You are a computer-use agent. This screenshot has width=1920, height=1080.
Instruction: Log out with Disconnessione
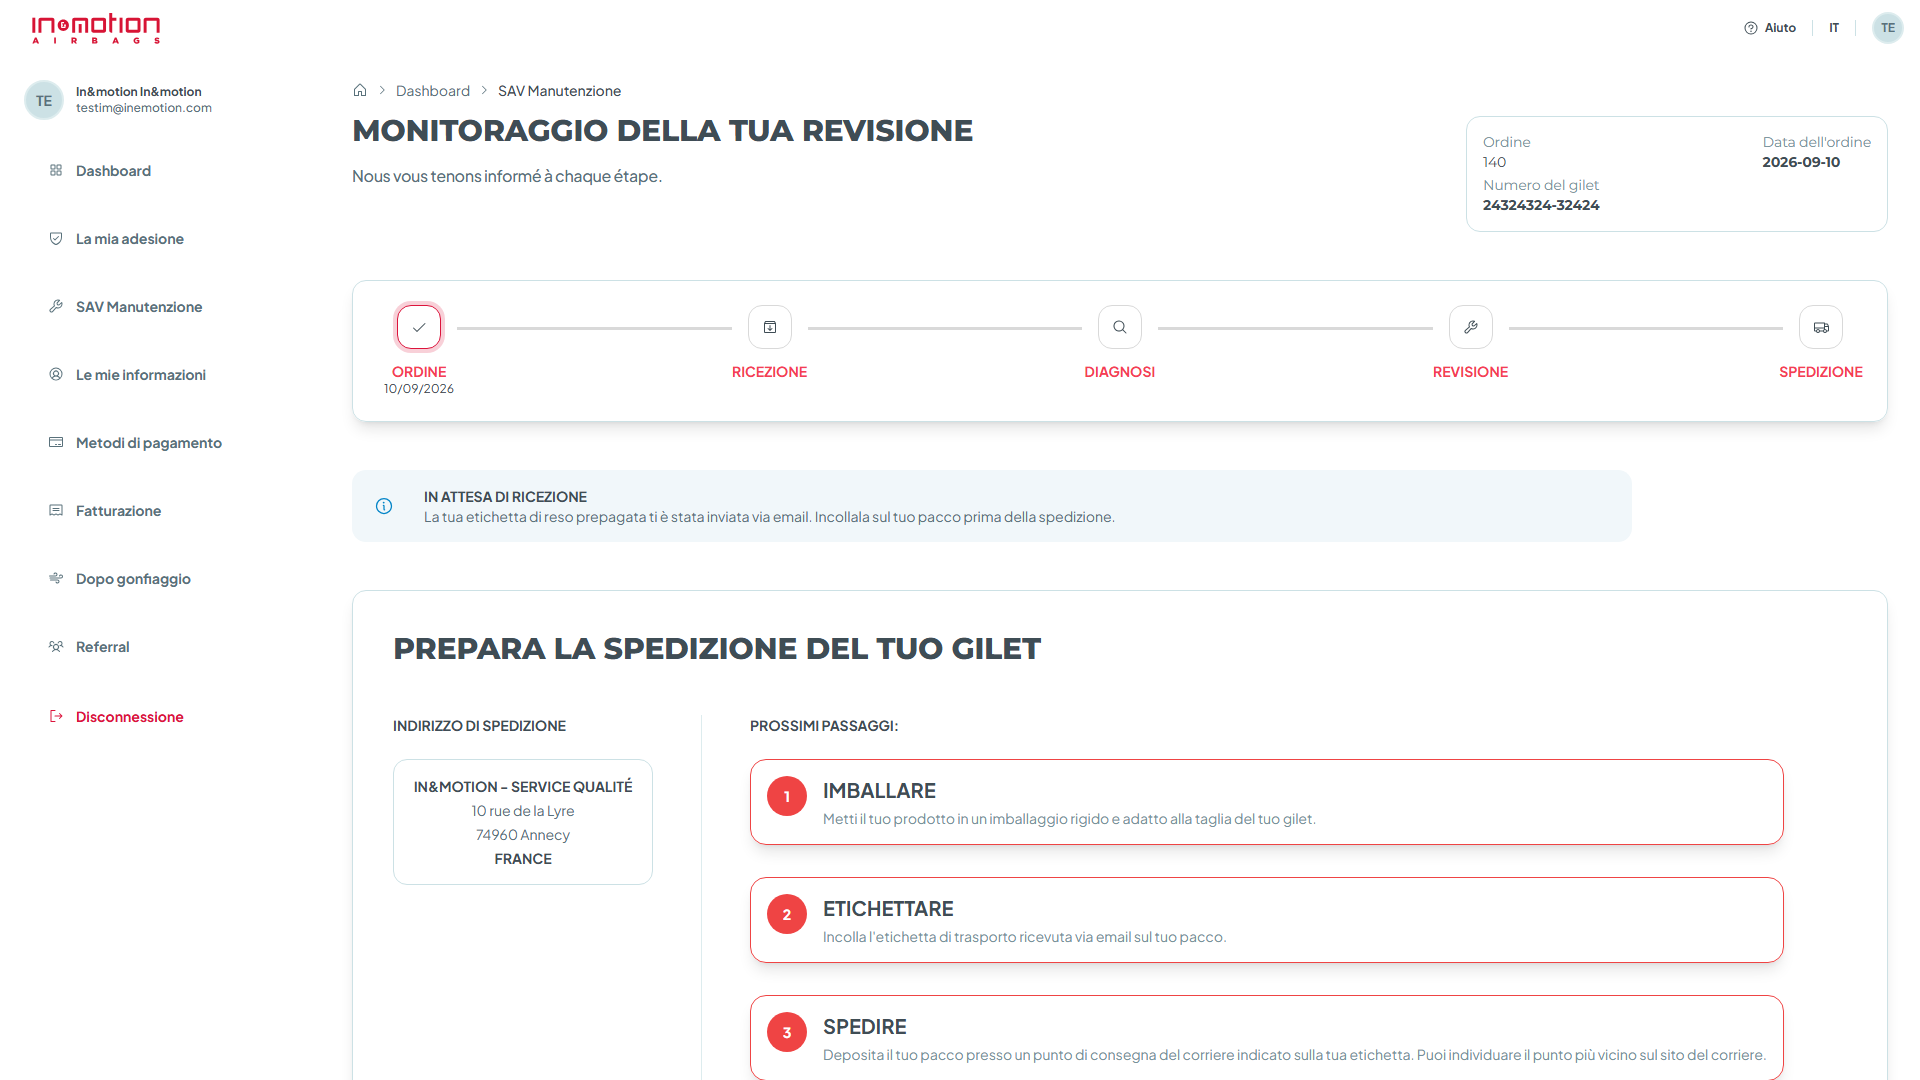tap(130, 717)
